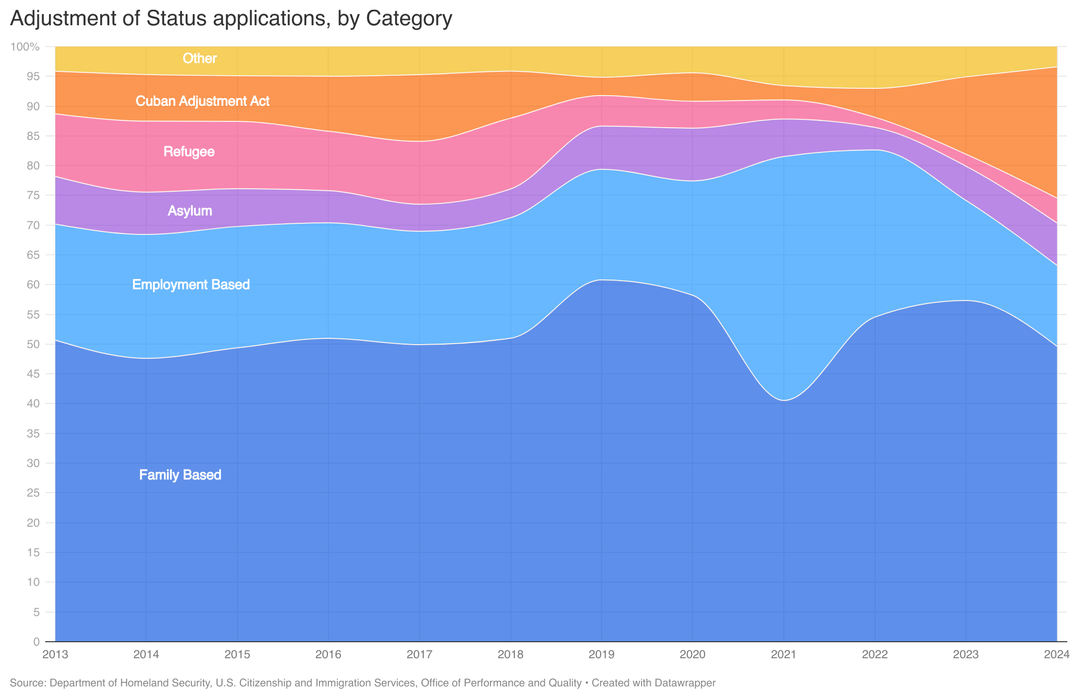
Task: Click the "Cuban Adjustment Act" area label
Action: [202, 101]
